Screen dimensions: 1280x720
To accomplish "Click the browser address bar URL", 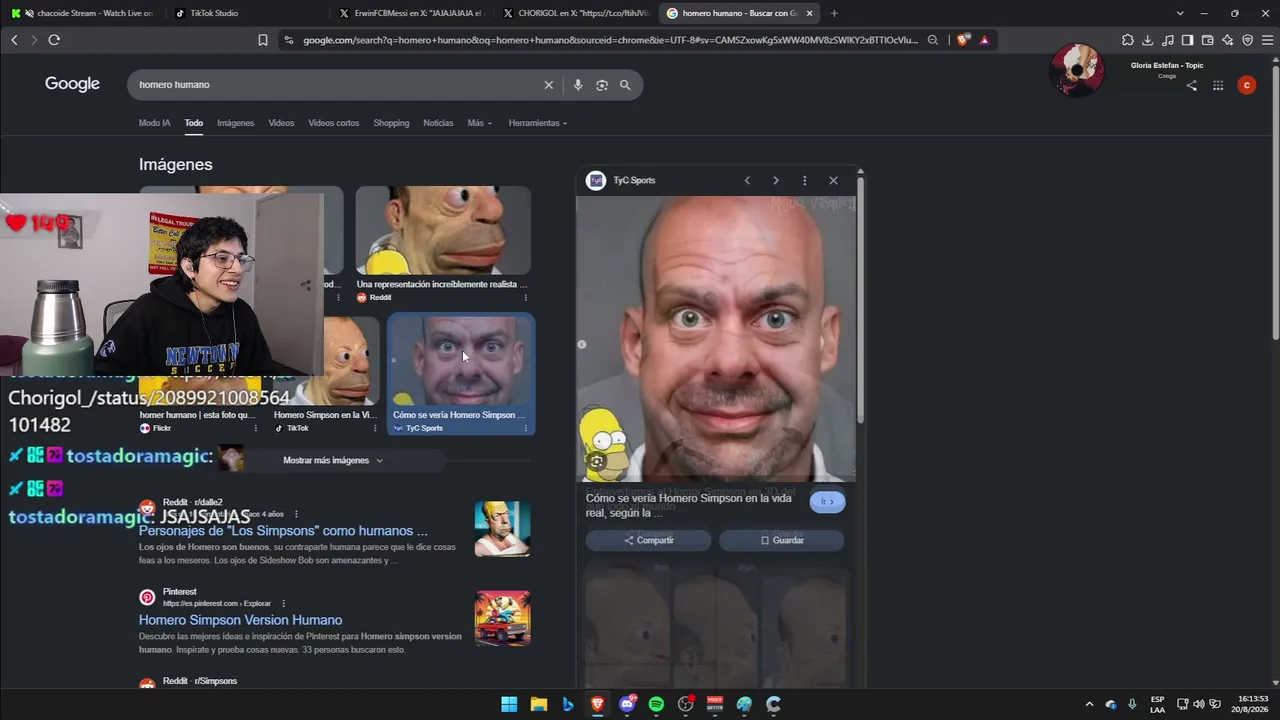I will [610, 40].
